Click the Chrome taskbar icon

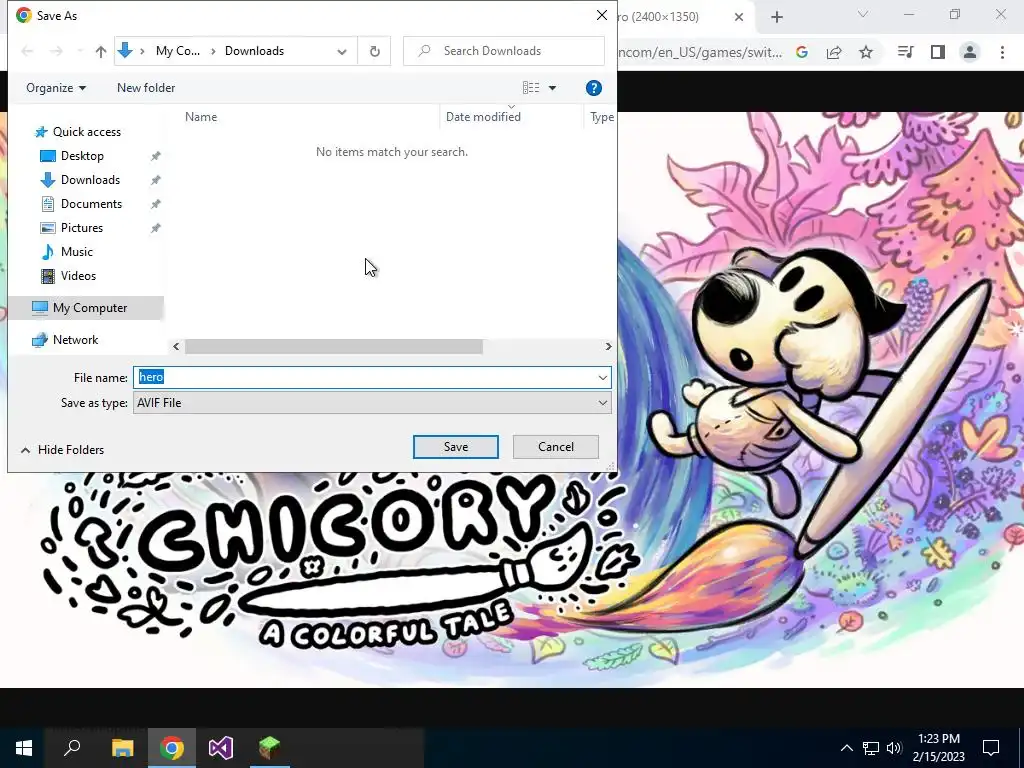pyautogui.click(x=172, y=748)
